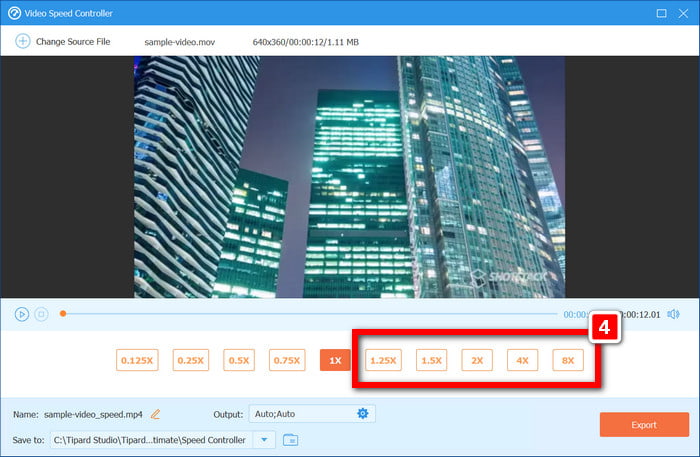Screen dimensions: 700x457
Task: Export the speed-adjusted video
Action: coord(644,425)
